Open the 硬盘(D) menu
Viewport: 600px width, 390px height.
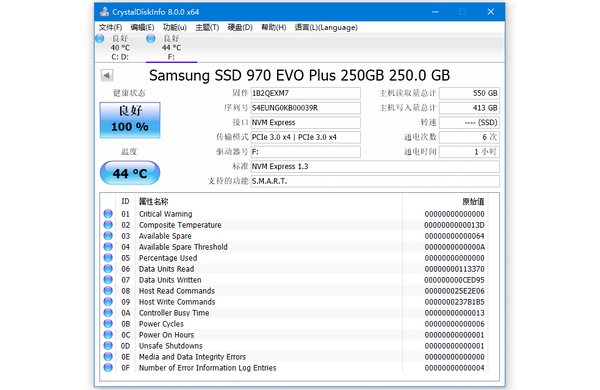[x=240, y=27]
